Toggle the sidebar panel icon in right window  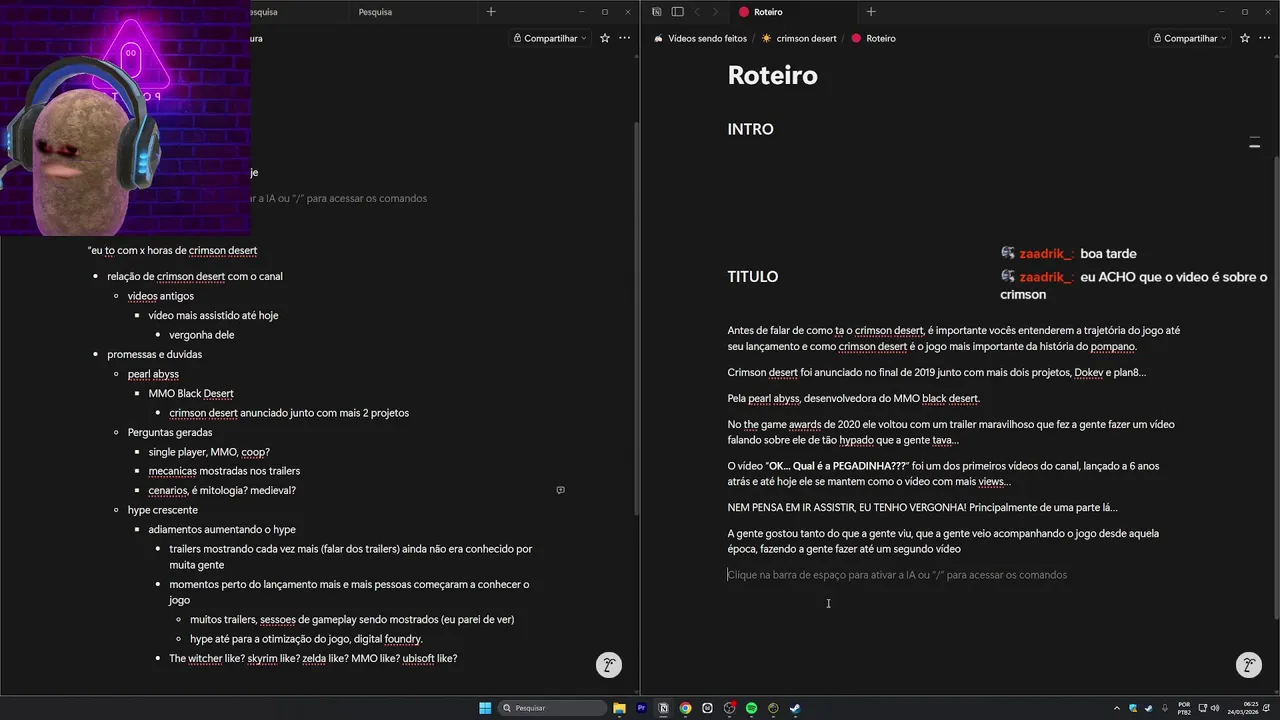(x=677, y=12)
